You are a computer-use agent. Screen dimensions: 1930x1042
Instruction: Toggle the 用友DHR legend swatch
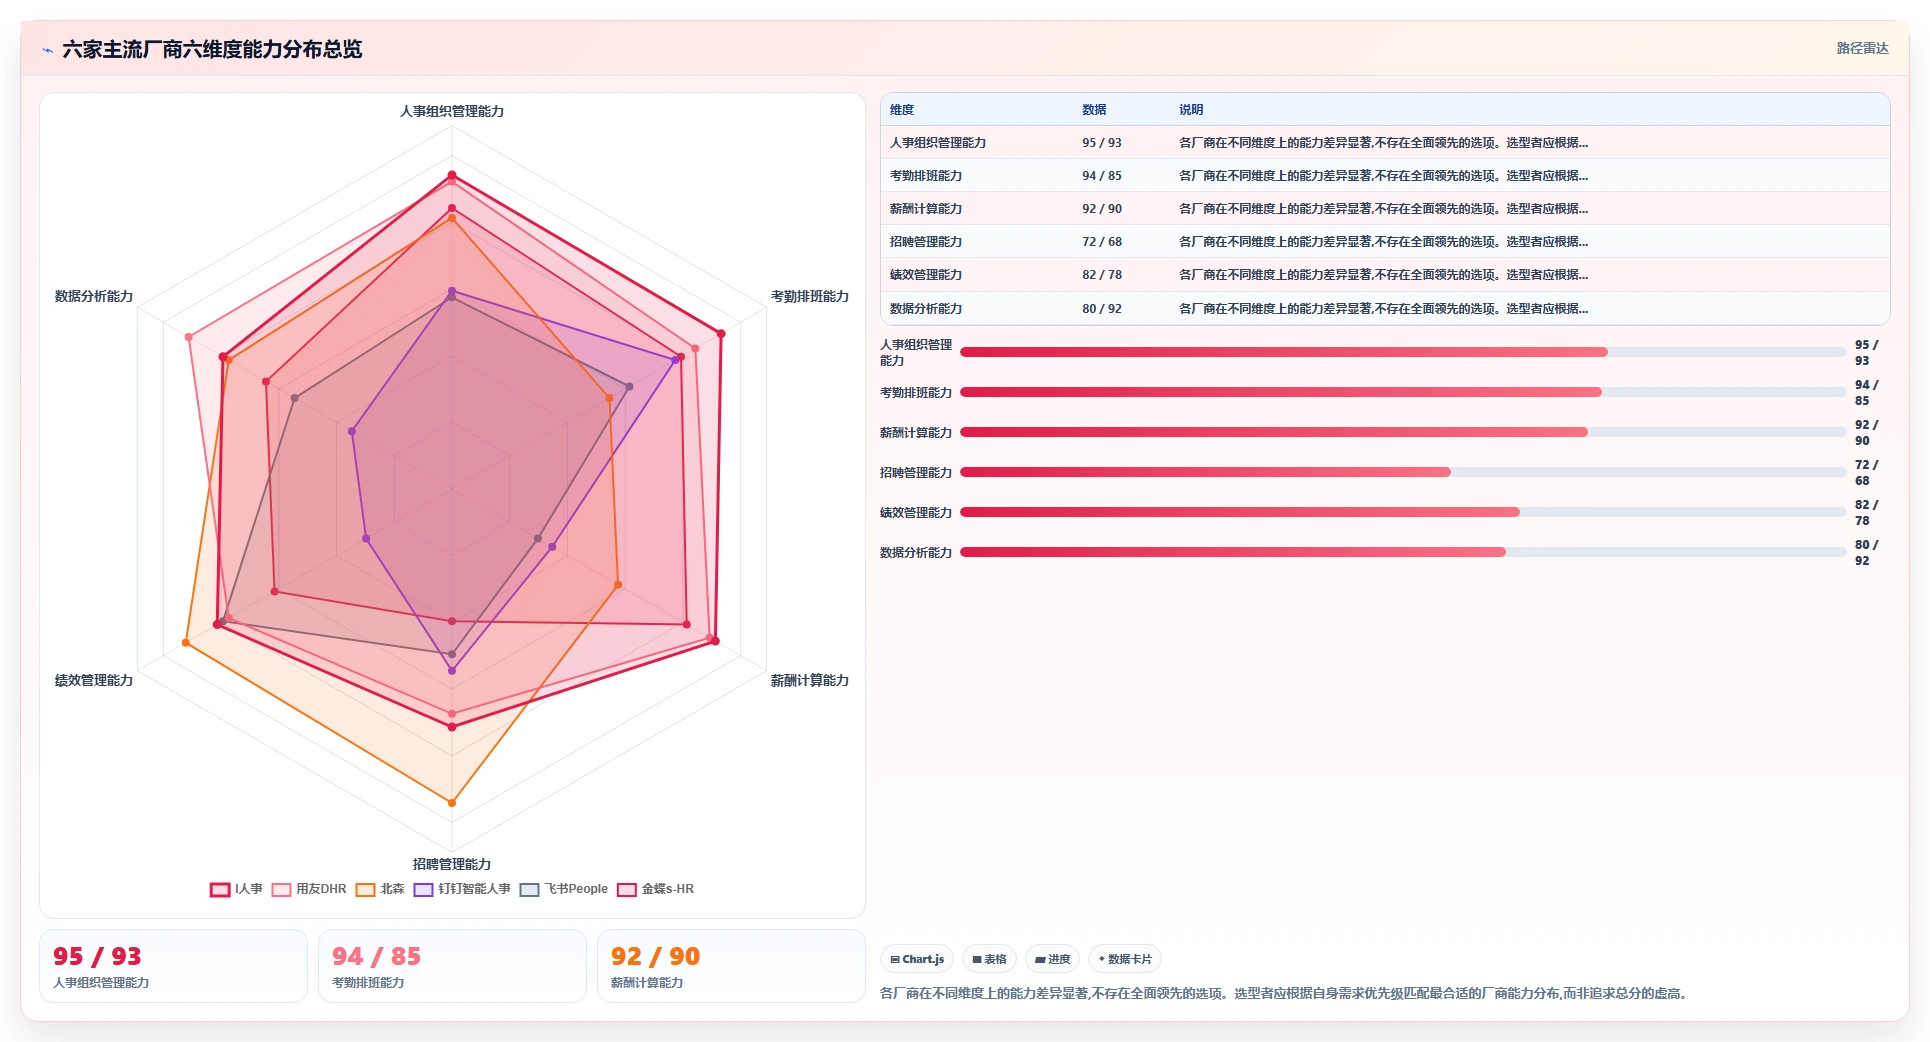click(x=281, y=889)
